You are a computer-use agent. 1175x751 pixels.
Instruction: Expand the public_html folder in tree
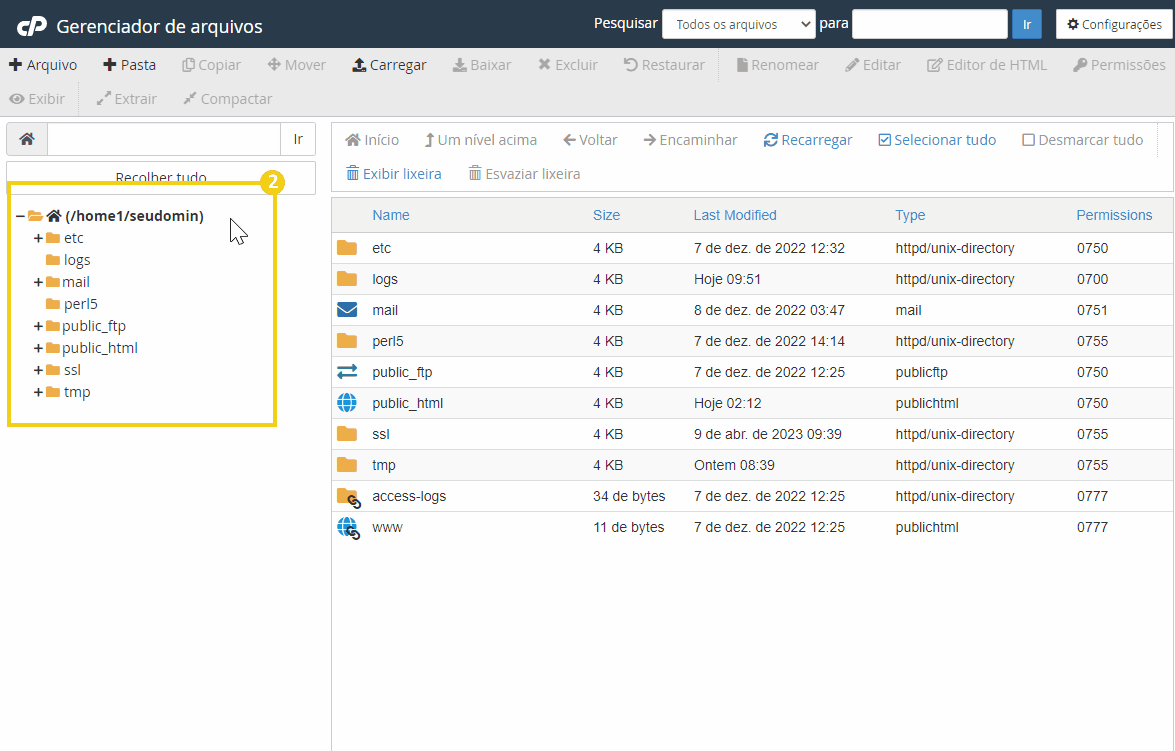point(38,349)
